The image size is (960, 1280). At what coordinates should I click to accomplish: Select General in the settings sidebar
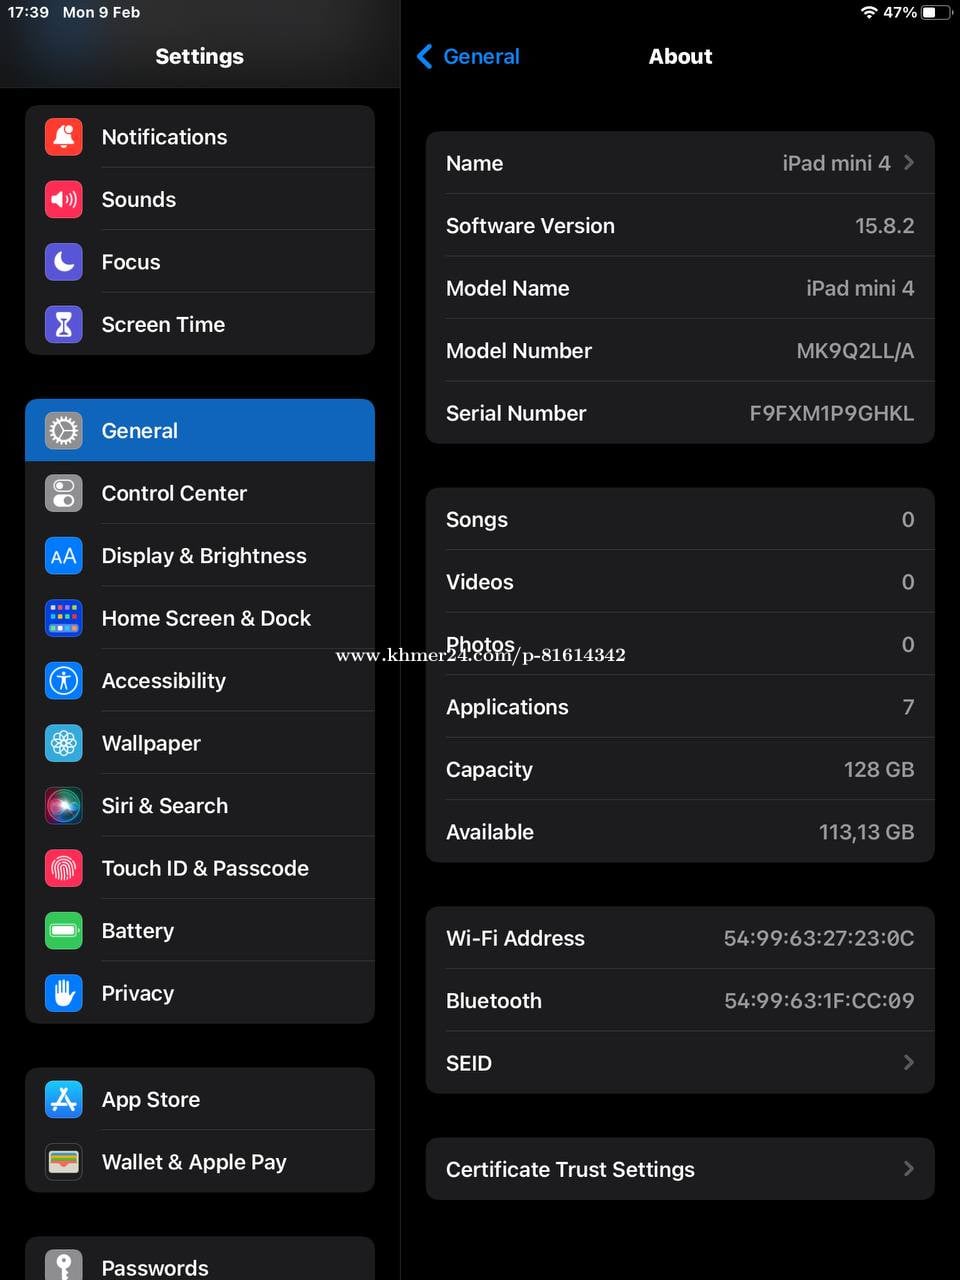200,431
